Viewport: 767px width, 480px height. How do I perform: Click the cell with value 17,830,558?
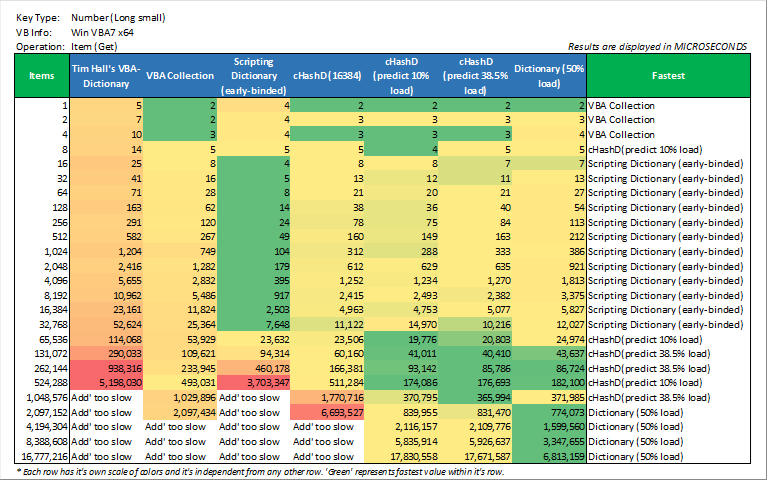tap(406, 454)
